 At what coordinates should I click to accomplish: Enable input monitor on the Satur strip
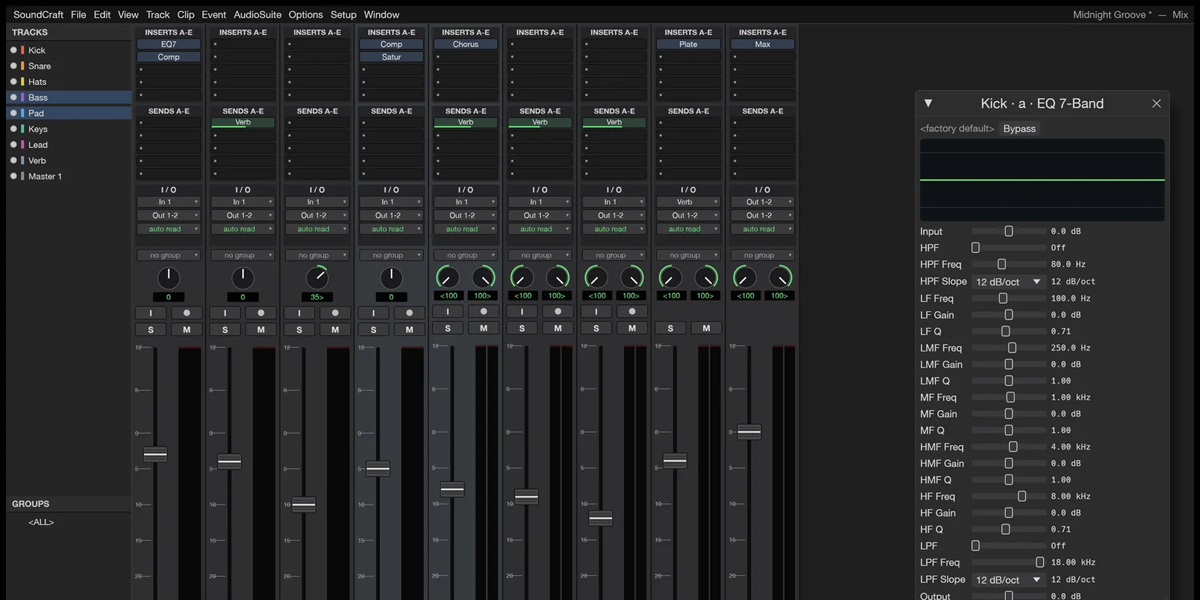373,313
